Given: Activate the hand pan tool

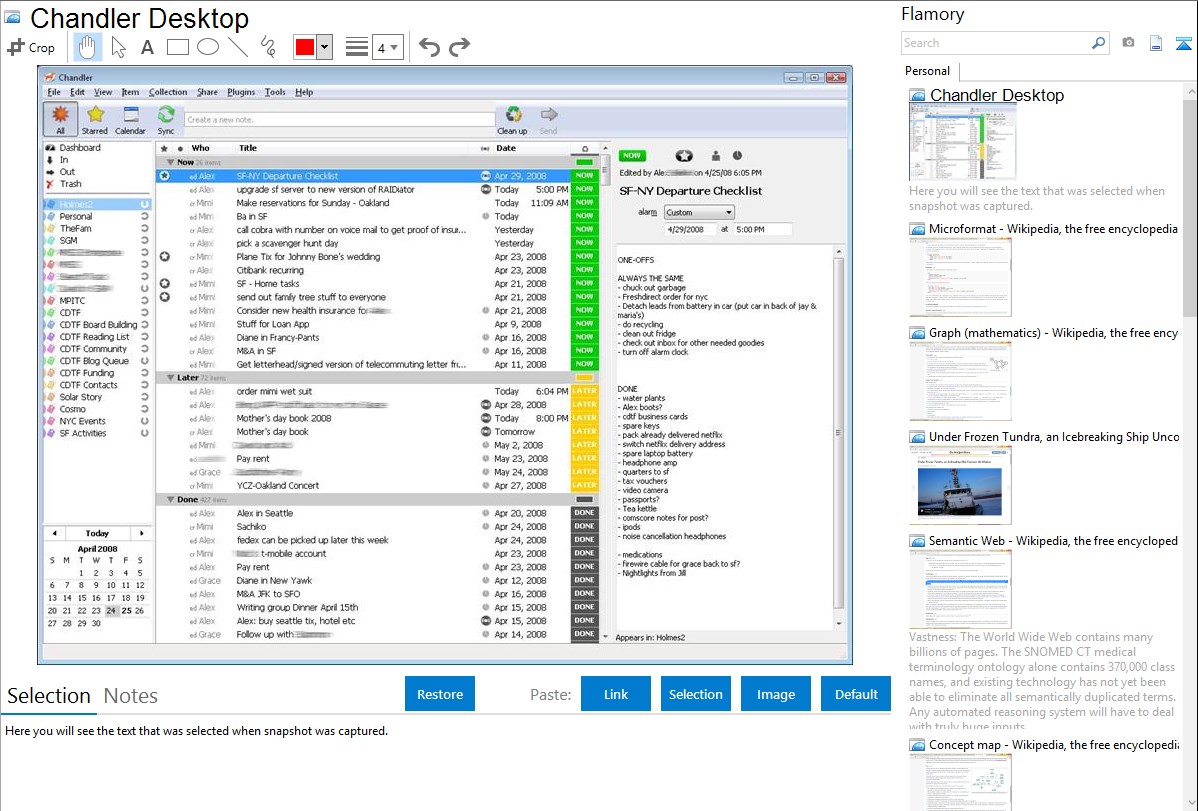Looking at the screenshot, I should pyautogui.click(x=87, y=47).
